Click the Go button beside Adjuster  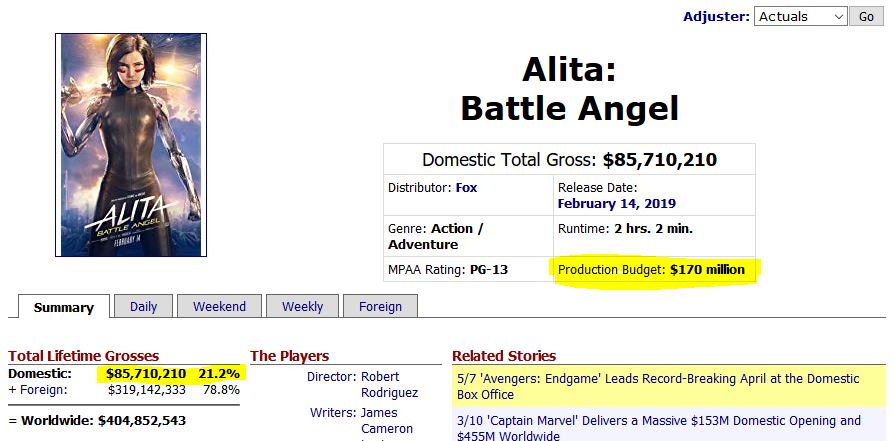pyautogui.click(x=866, y=17)
